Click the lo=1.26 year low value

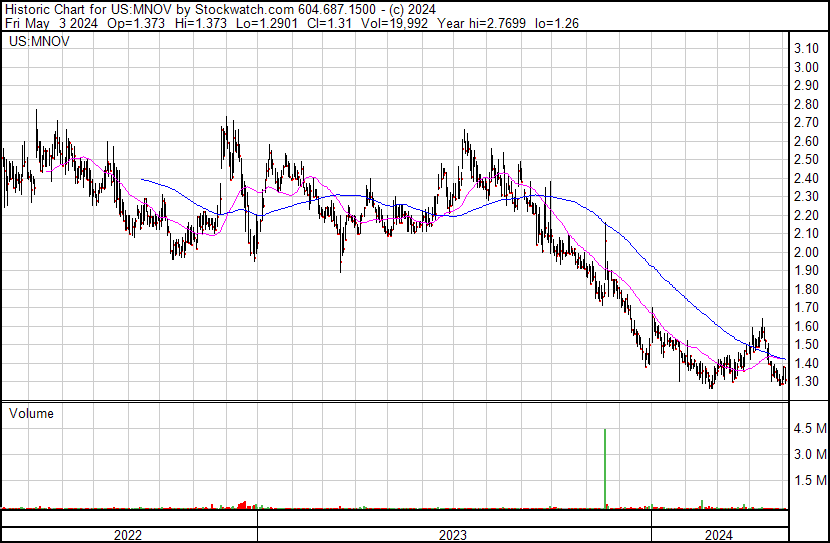[x=557, y=23]
